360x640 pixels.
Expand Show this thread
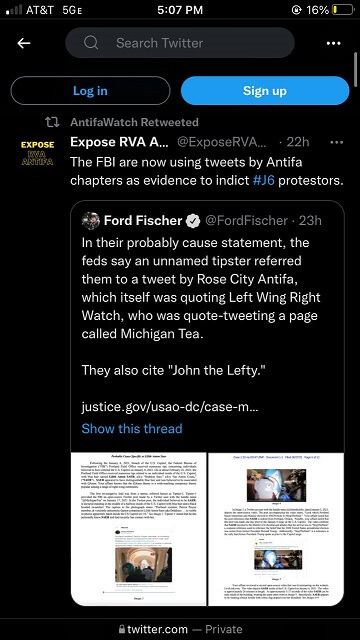point(132,429)
